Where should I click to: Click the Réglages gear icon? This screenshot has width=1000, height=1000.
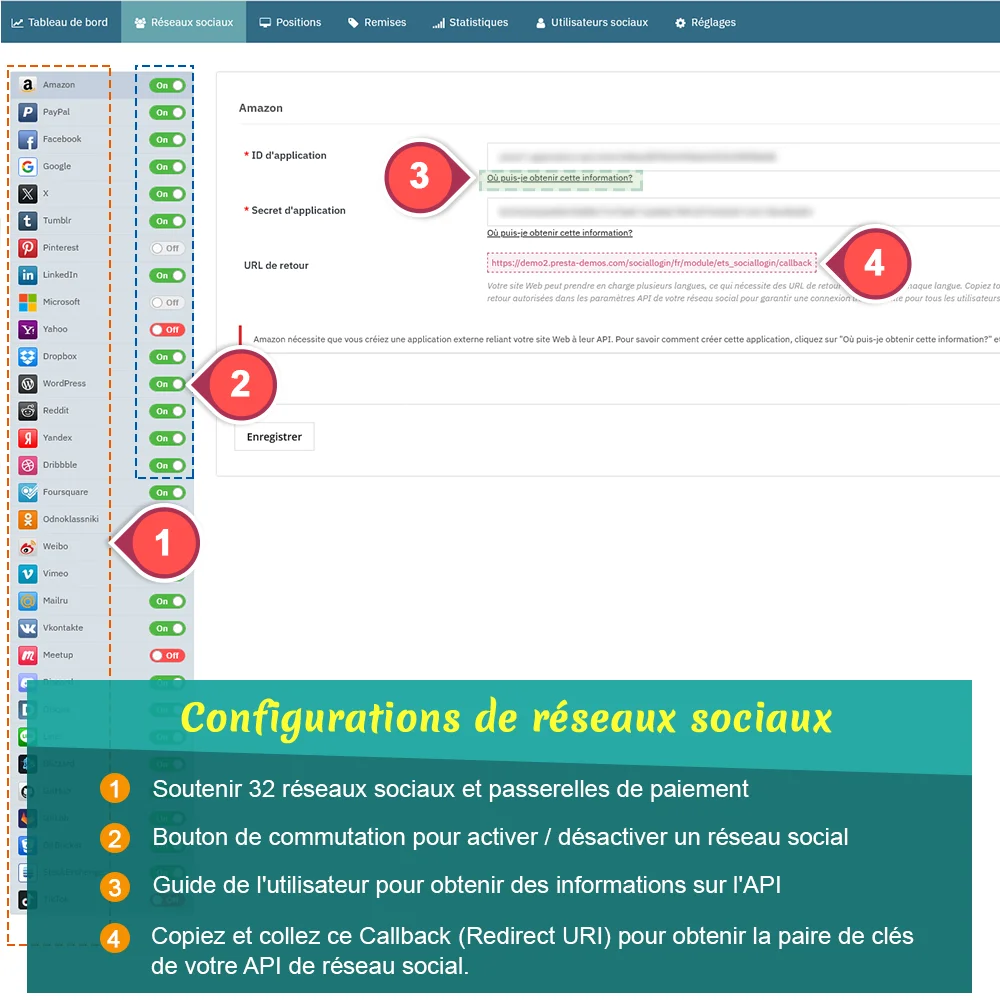[x=680, y=23]
